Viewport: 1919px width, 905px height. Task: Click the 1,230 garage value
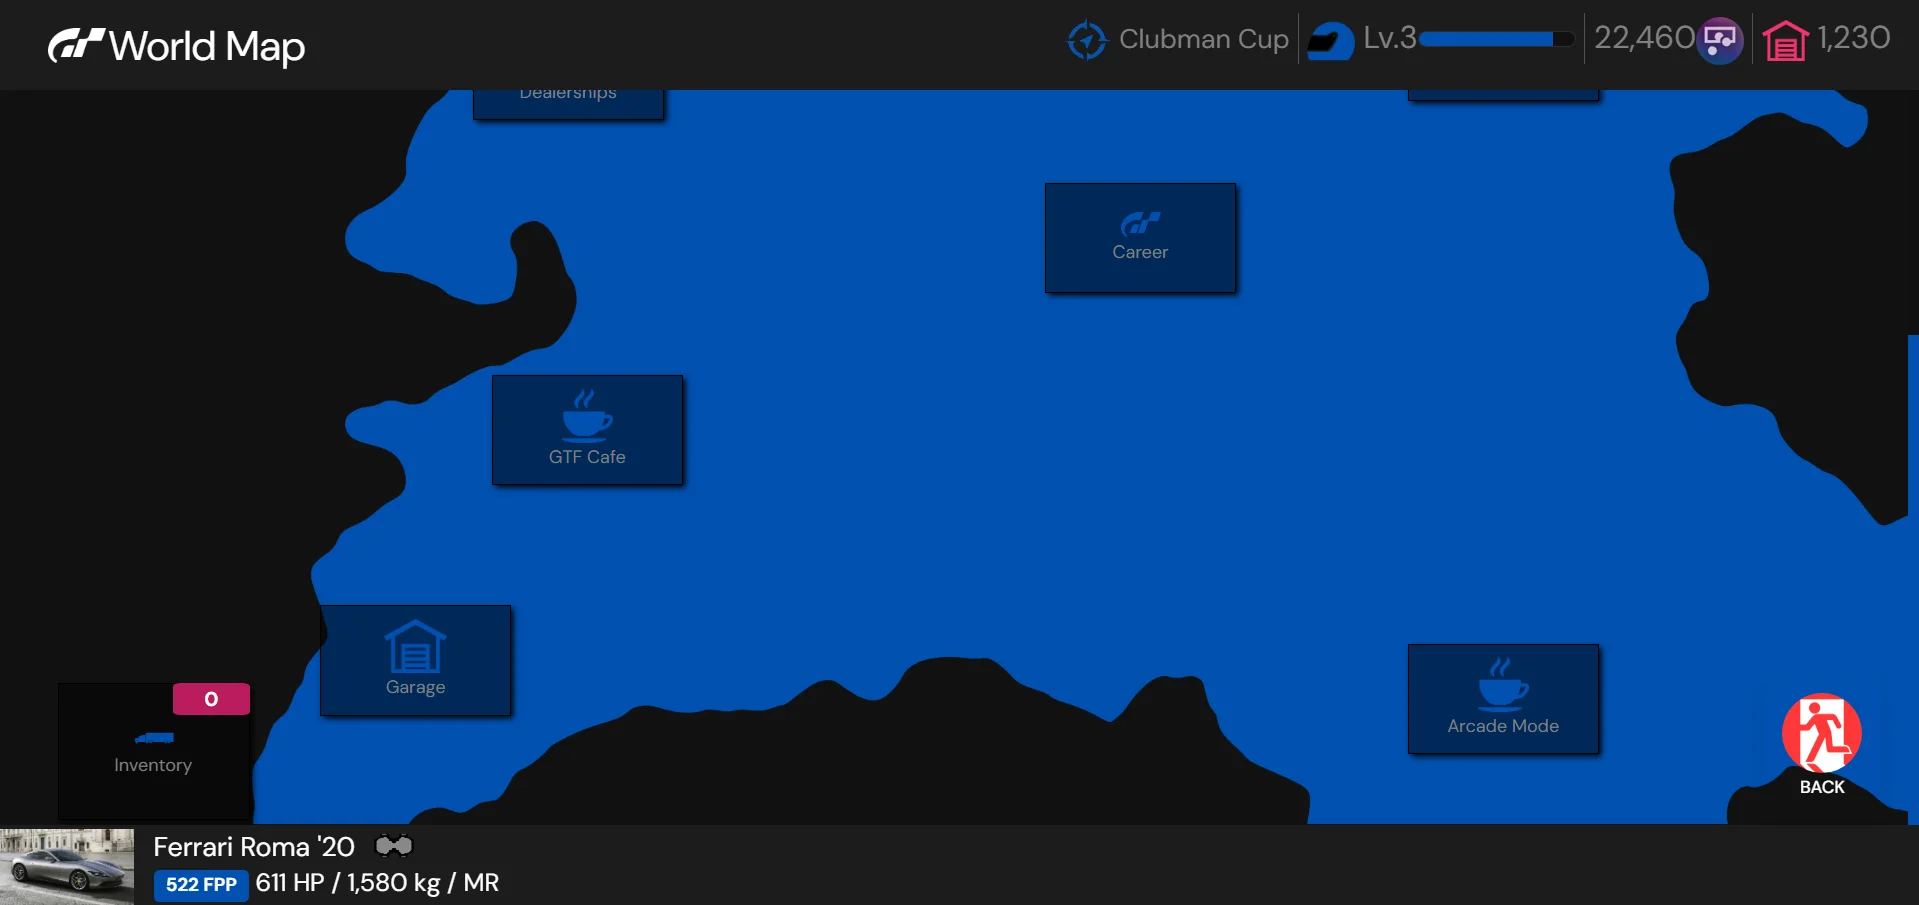tap(1854, 38)
